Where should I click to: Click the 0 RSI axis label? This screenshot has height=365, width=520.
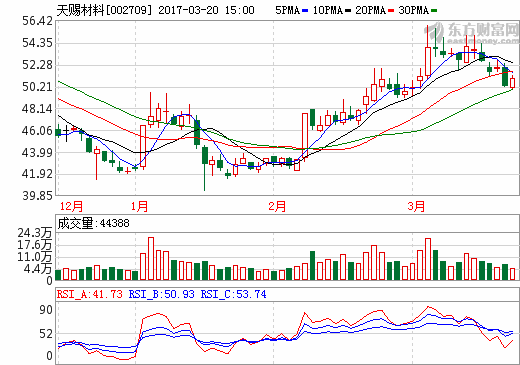[x=49, y=356]
